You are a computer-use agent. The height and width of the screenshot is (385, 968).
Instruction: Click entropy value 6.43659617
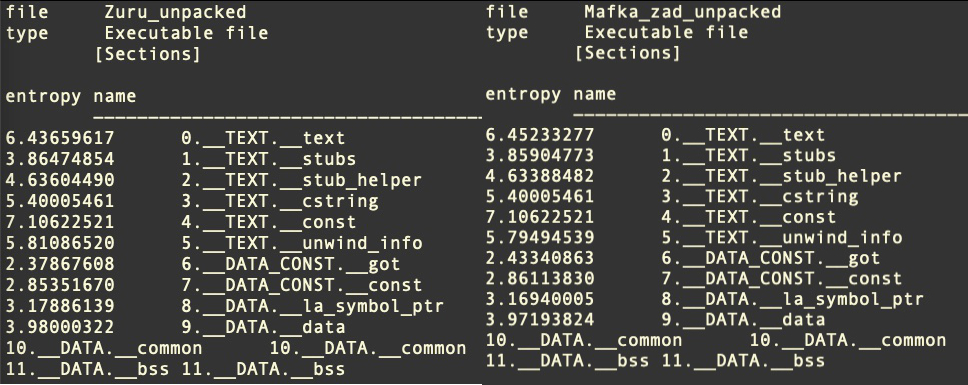click(x=60, y=138)
